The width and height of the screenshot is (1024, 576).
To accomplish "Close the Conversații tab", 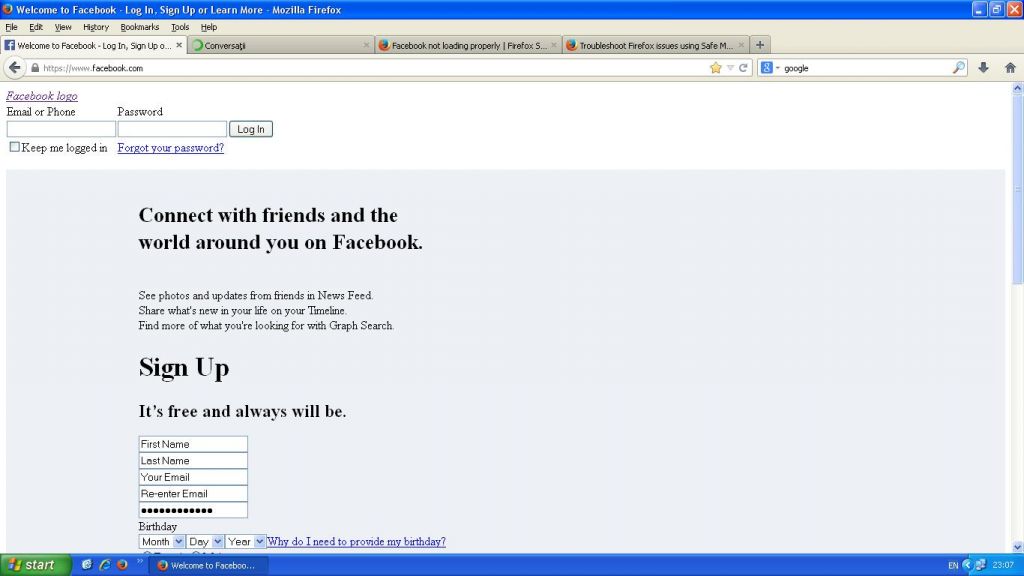I will [366, 45].
